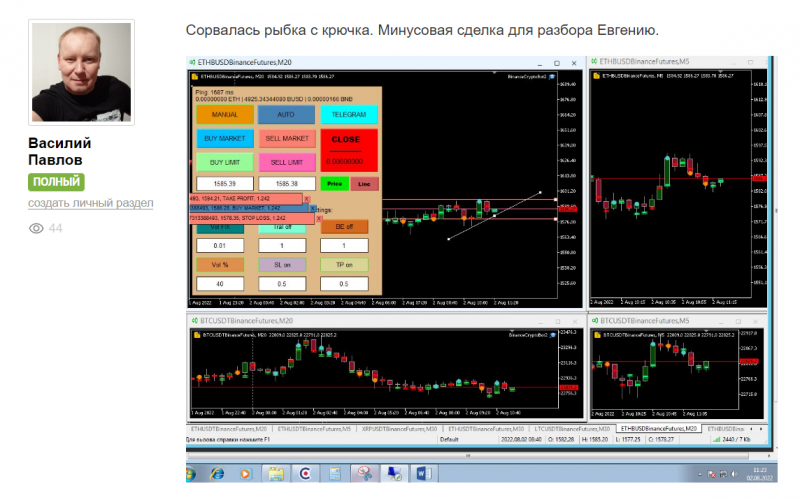Toggle the SL on button
800x500 pixels.
click(282, 265)
